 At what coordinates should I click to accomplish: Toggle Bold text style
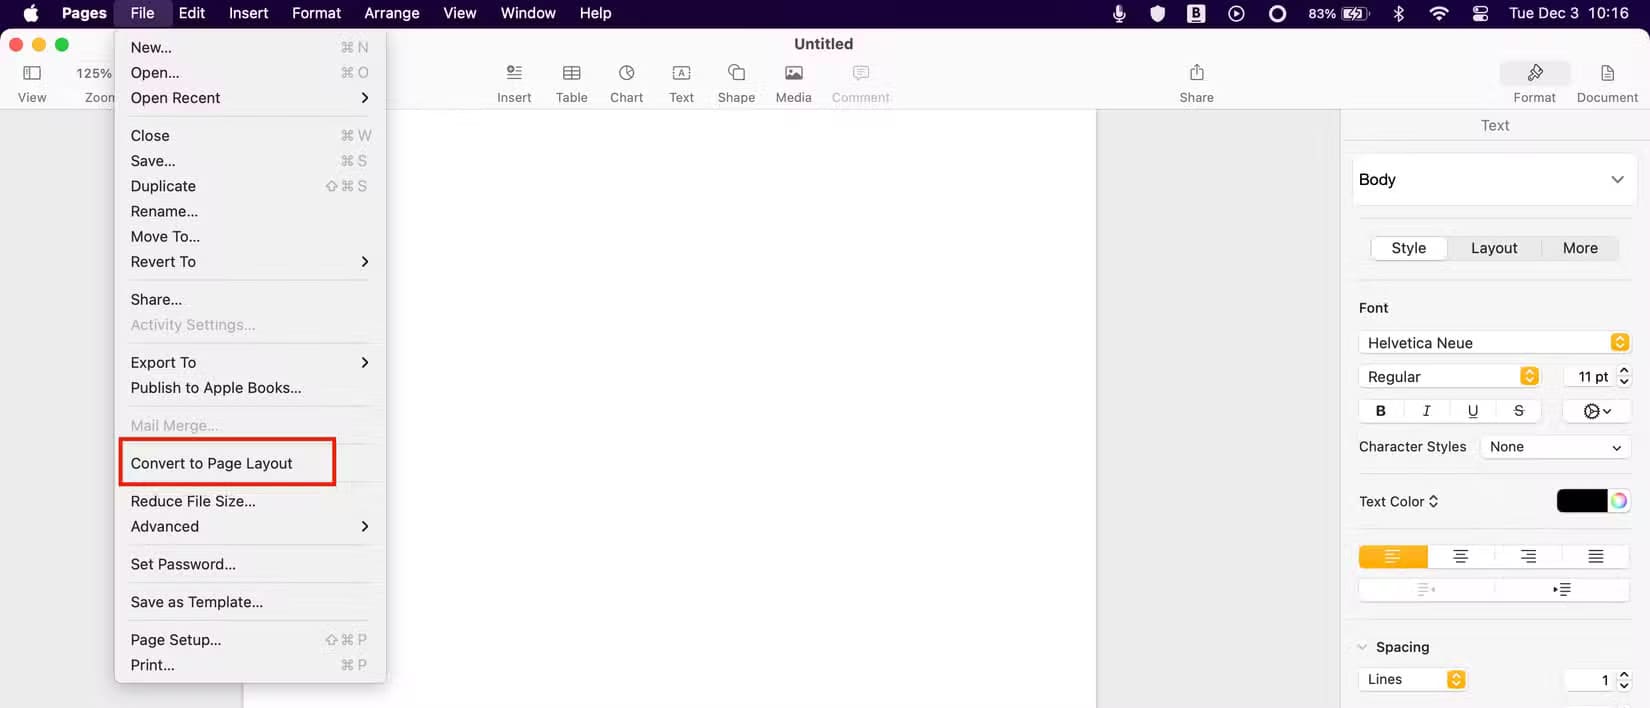pos(1381,411)
